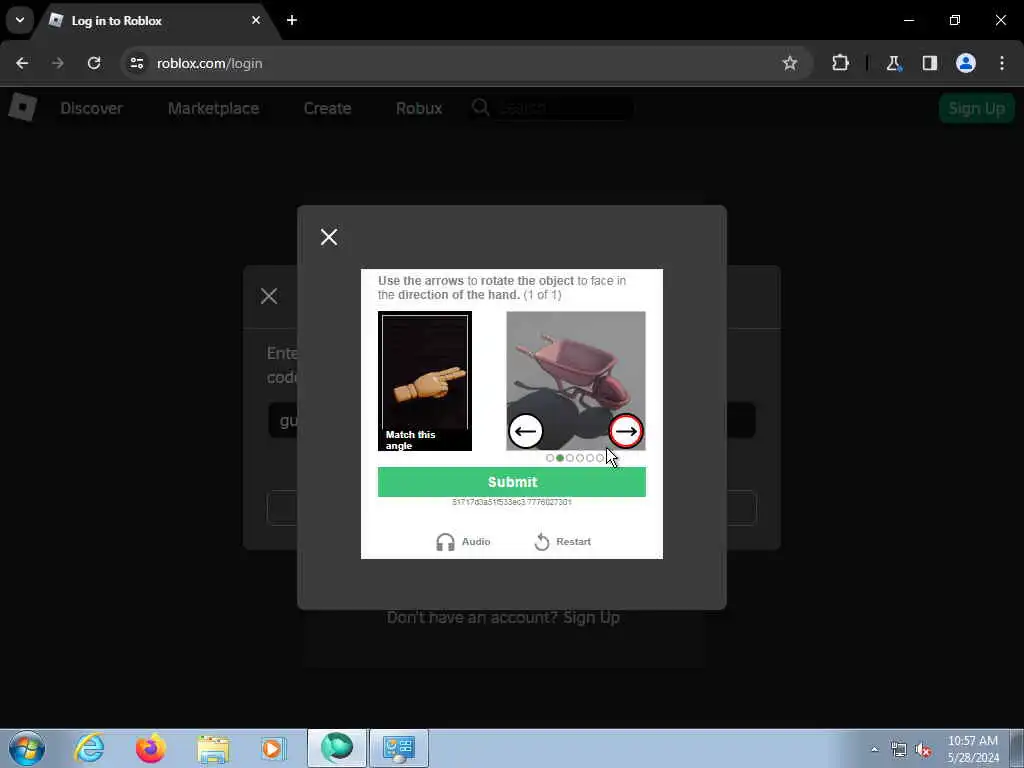Image resolution: width=1024 pixels, height=768 pixels.
Task: Open the Create page
Action: [x=327, y=108]
